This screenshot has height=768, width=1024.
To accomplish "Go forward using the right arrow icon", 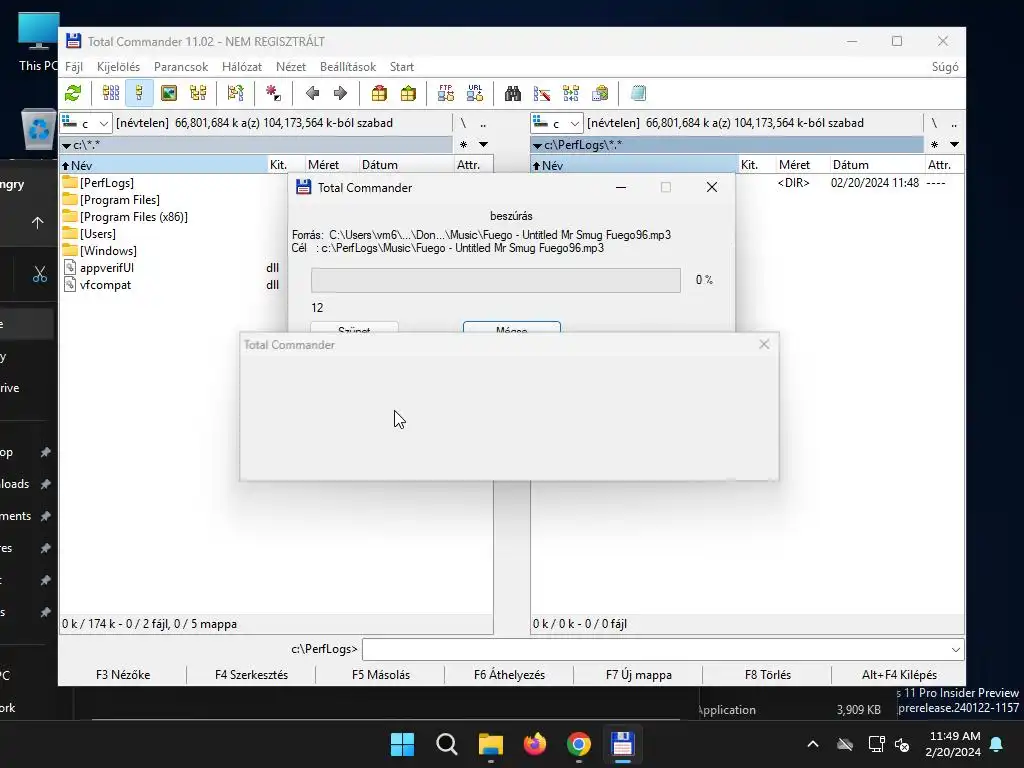I will click(340, 93).
